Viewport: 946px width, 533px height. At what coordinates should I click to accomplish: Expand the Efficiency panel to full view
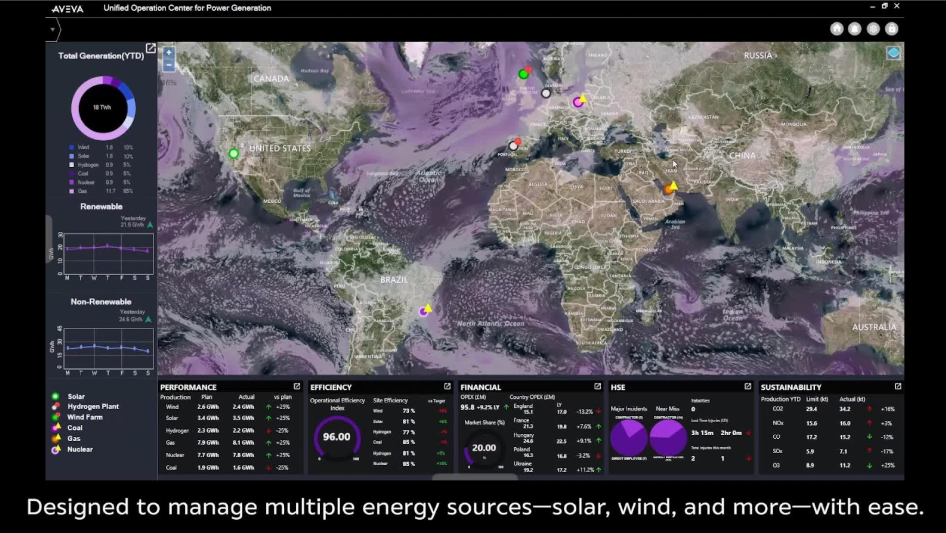pyautogui.click(x=447, y=387)
